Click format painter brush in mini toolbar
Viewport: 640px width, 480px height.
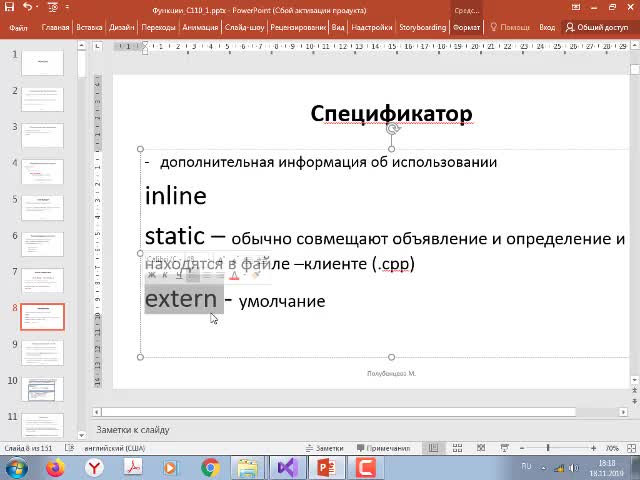256,276
